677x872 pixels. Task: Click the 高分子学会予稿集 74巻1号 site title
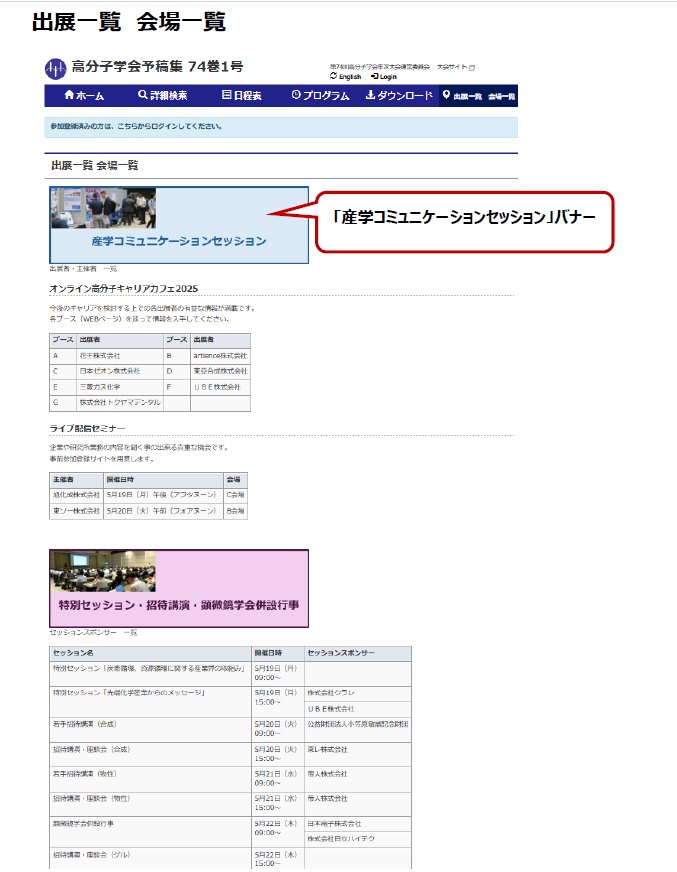pyautogui.click(x=157, y=67)
